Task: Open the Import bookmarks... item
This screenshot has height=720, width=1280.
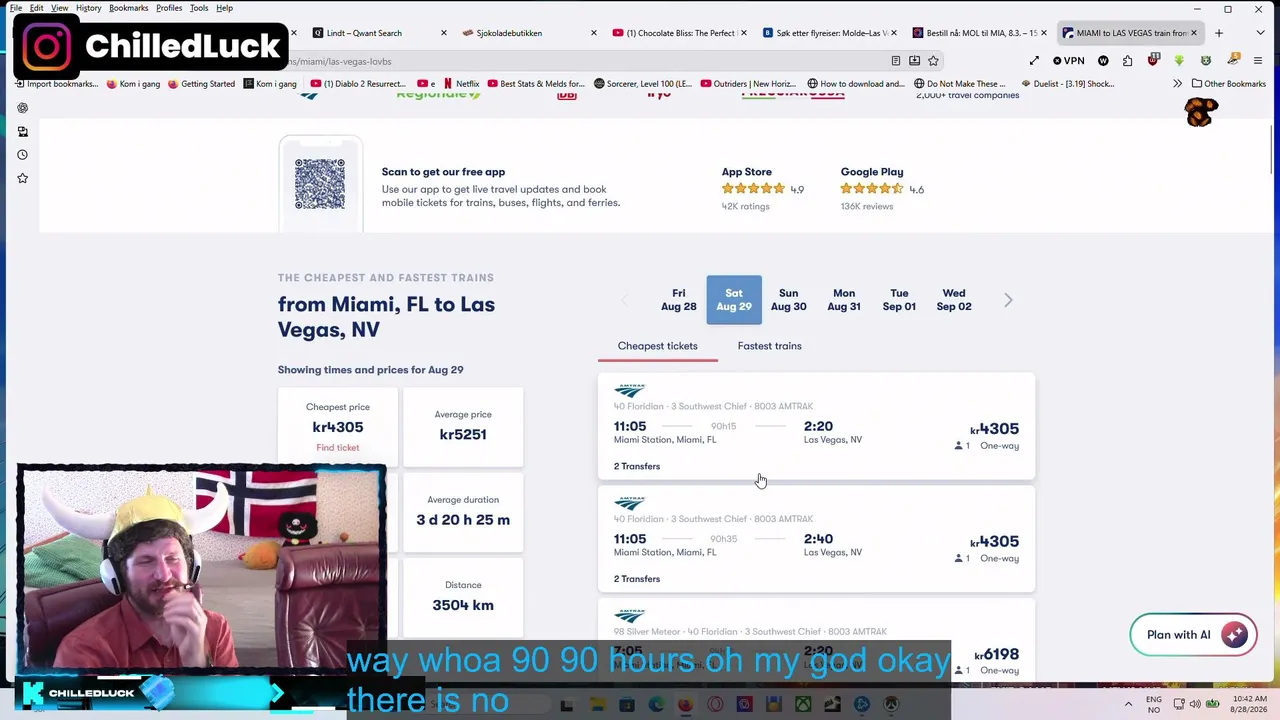Action: coord(56,84)
